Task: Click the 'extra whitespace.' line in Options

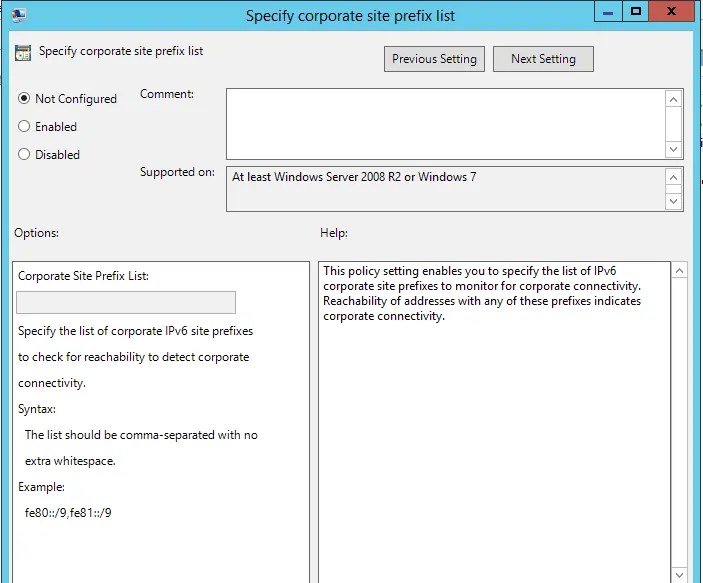Action: pyautogui.click(x=70, y=461)
